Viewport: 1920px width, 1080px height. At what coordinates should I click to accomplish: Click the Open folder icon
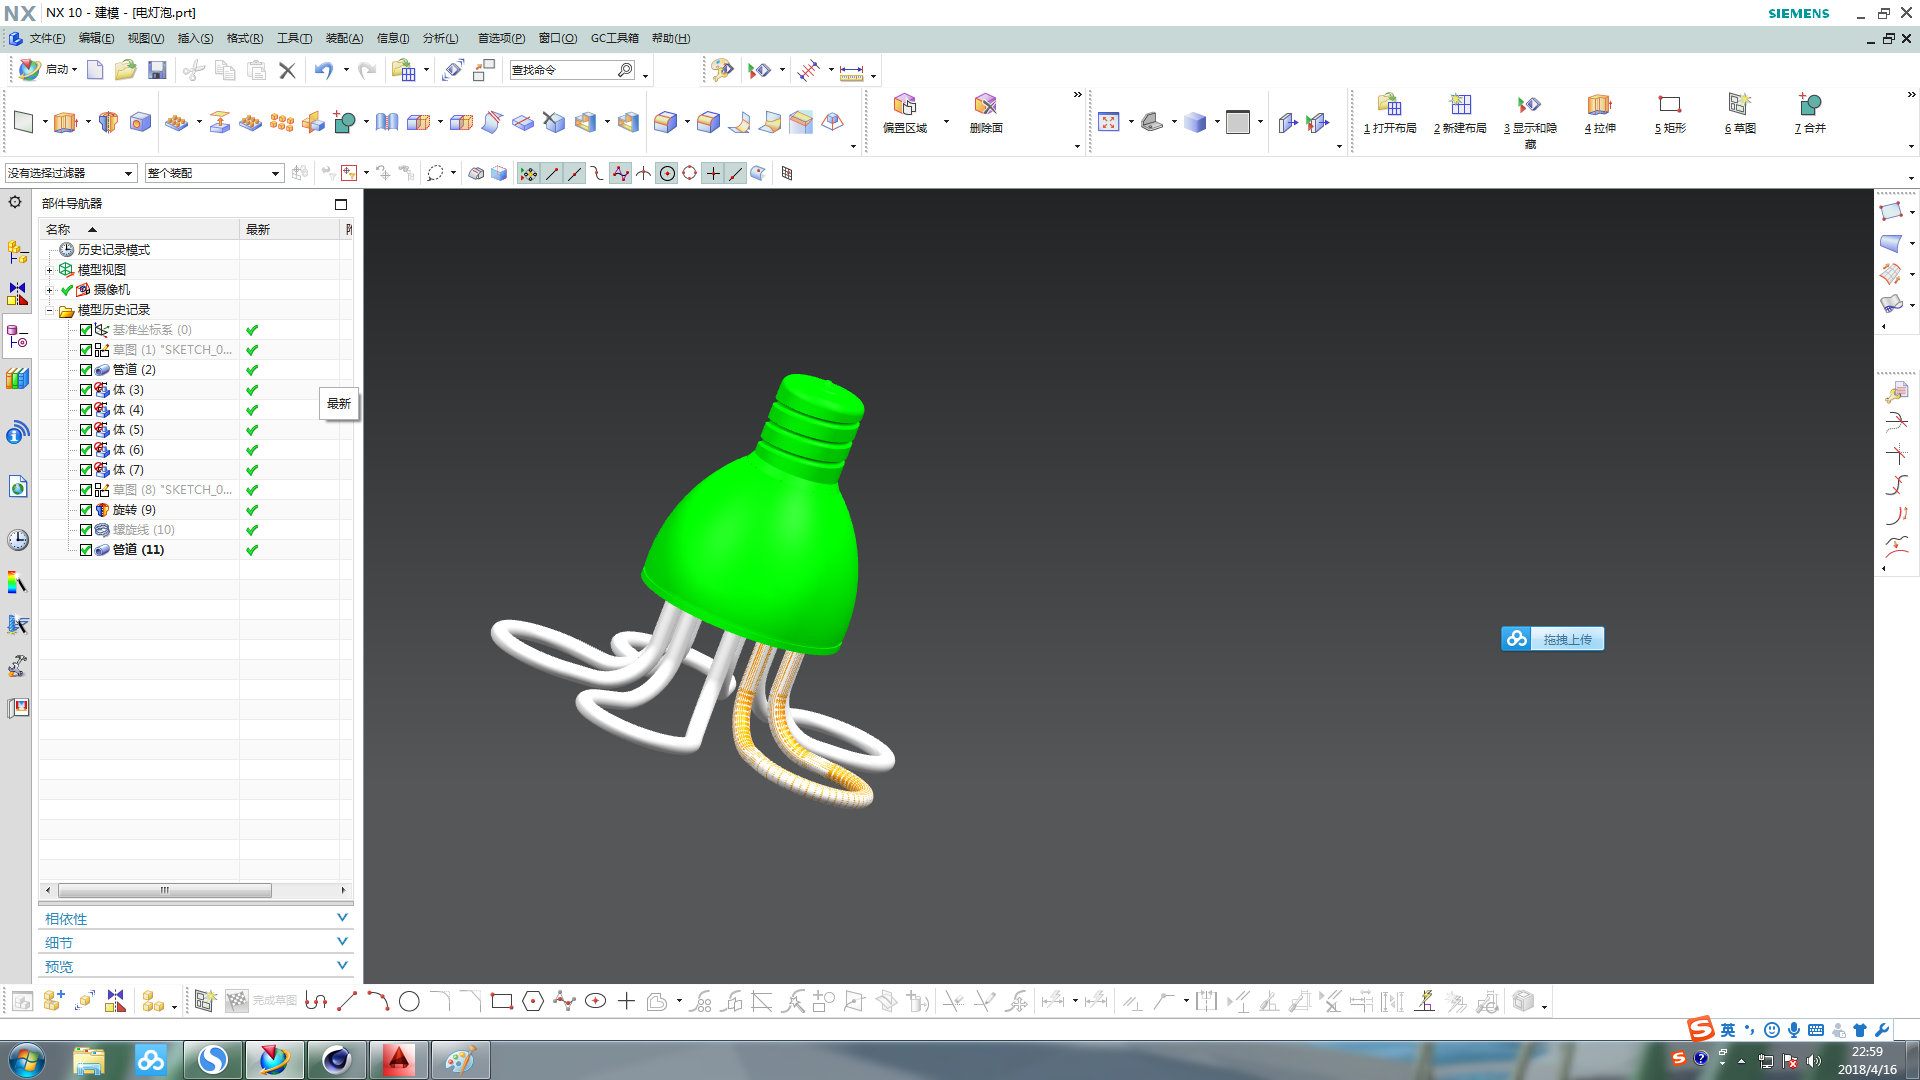[x=125, y=70]
